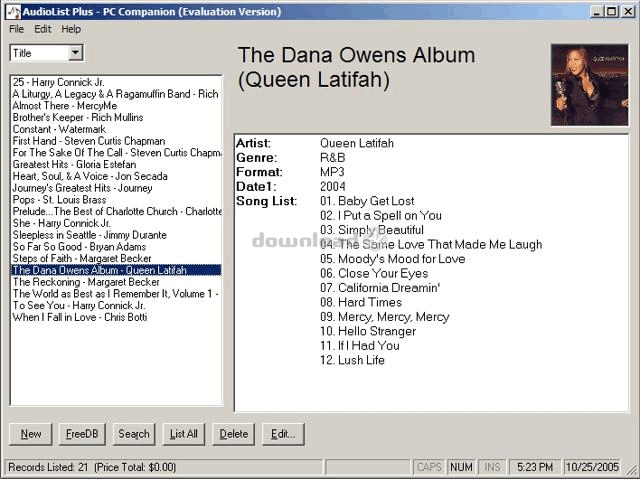Select 25 - Harry Connick Jr. in list
Viewport: 640px width, 479px height.
59,81
